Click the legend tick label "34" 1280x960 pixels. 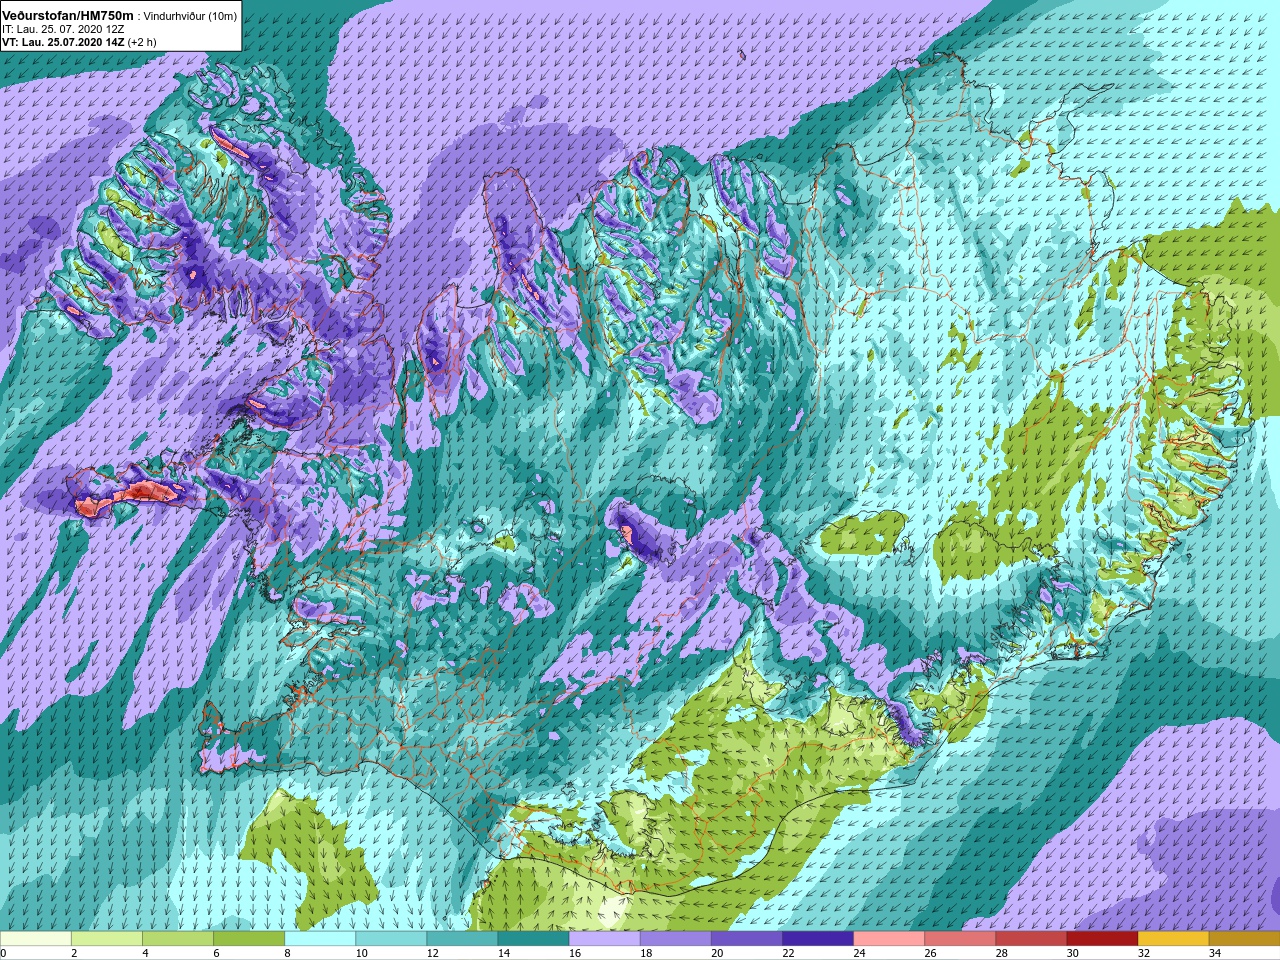tap(1213, 953)
